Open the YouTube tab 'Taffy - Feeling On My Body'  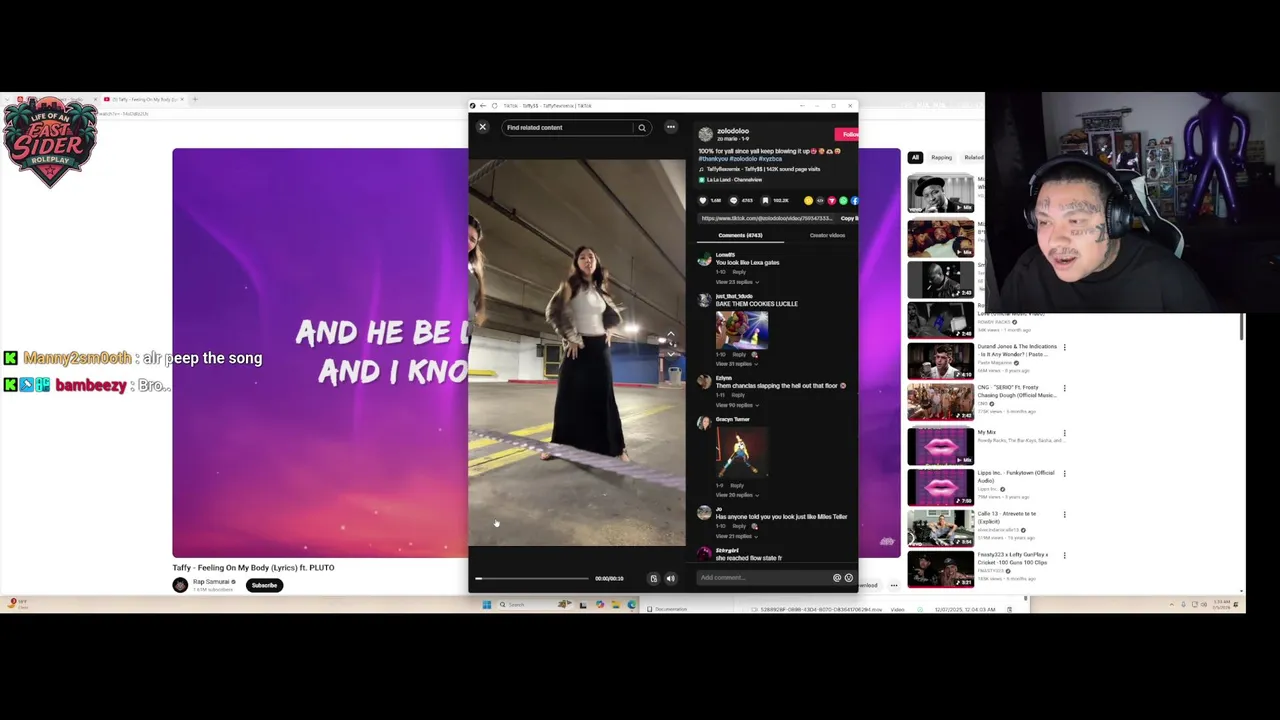tap(142, 99)
